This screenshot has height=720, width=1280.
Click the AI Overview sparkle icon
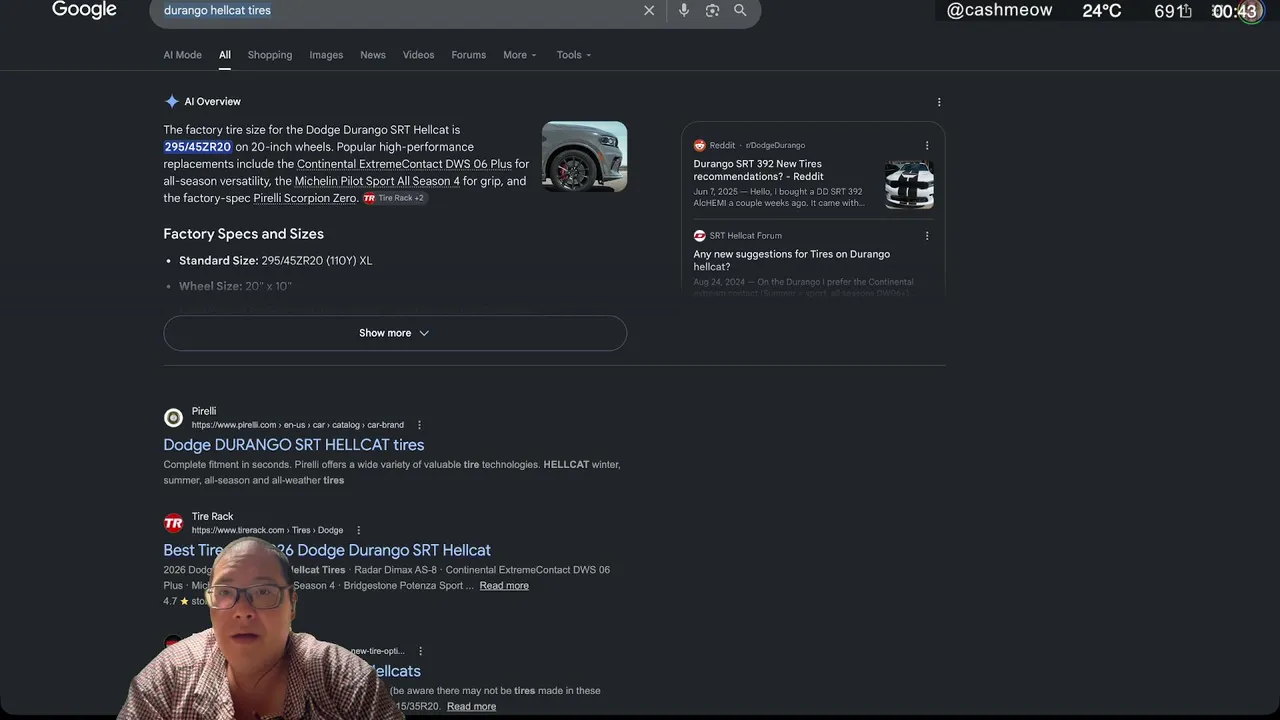point(172,101)
